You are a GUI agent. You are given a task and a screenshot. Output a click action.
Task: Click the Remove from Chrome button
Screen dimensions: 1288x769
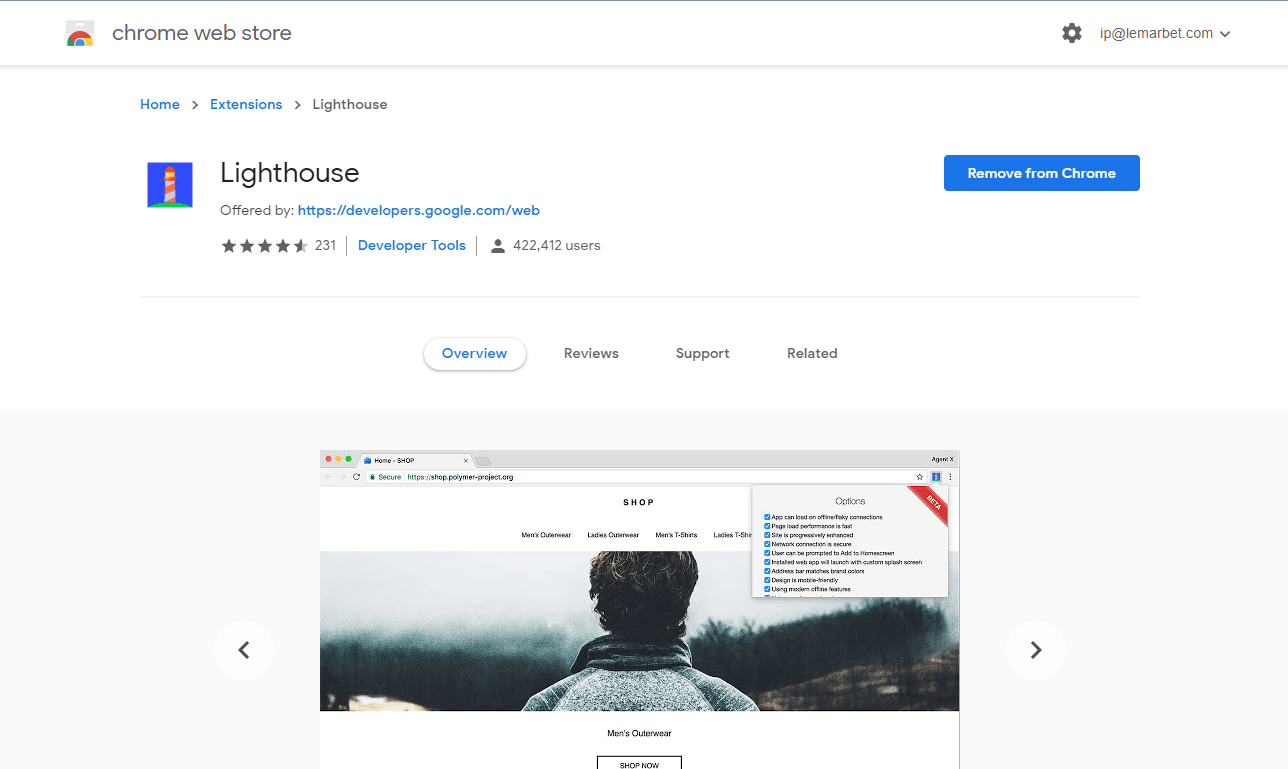(1042, 173)
